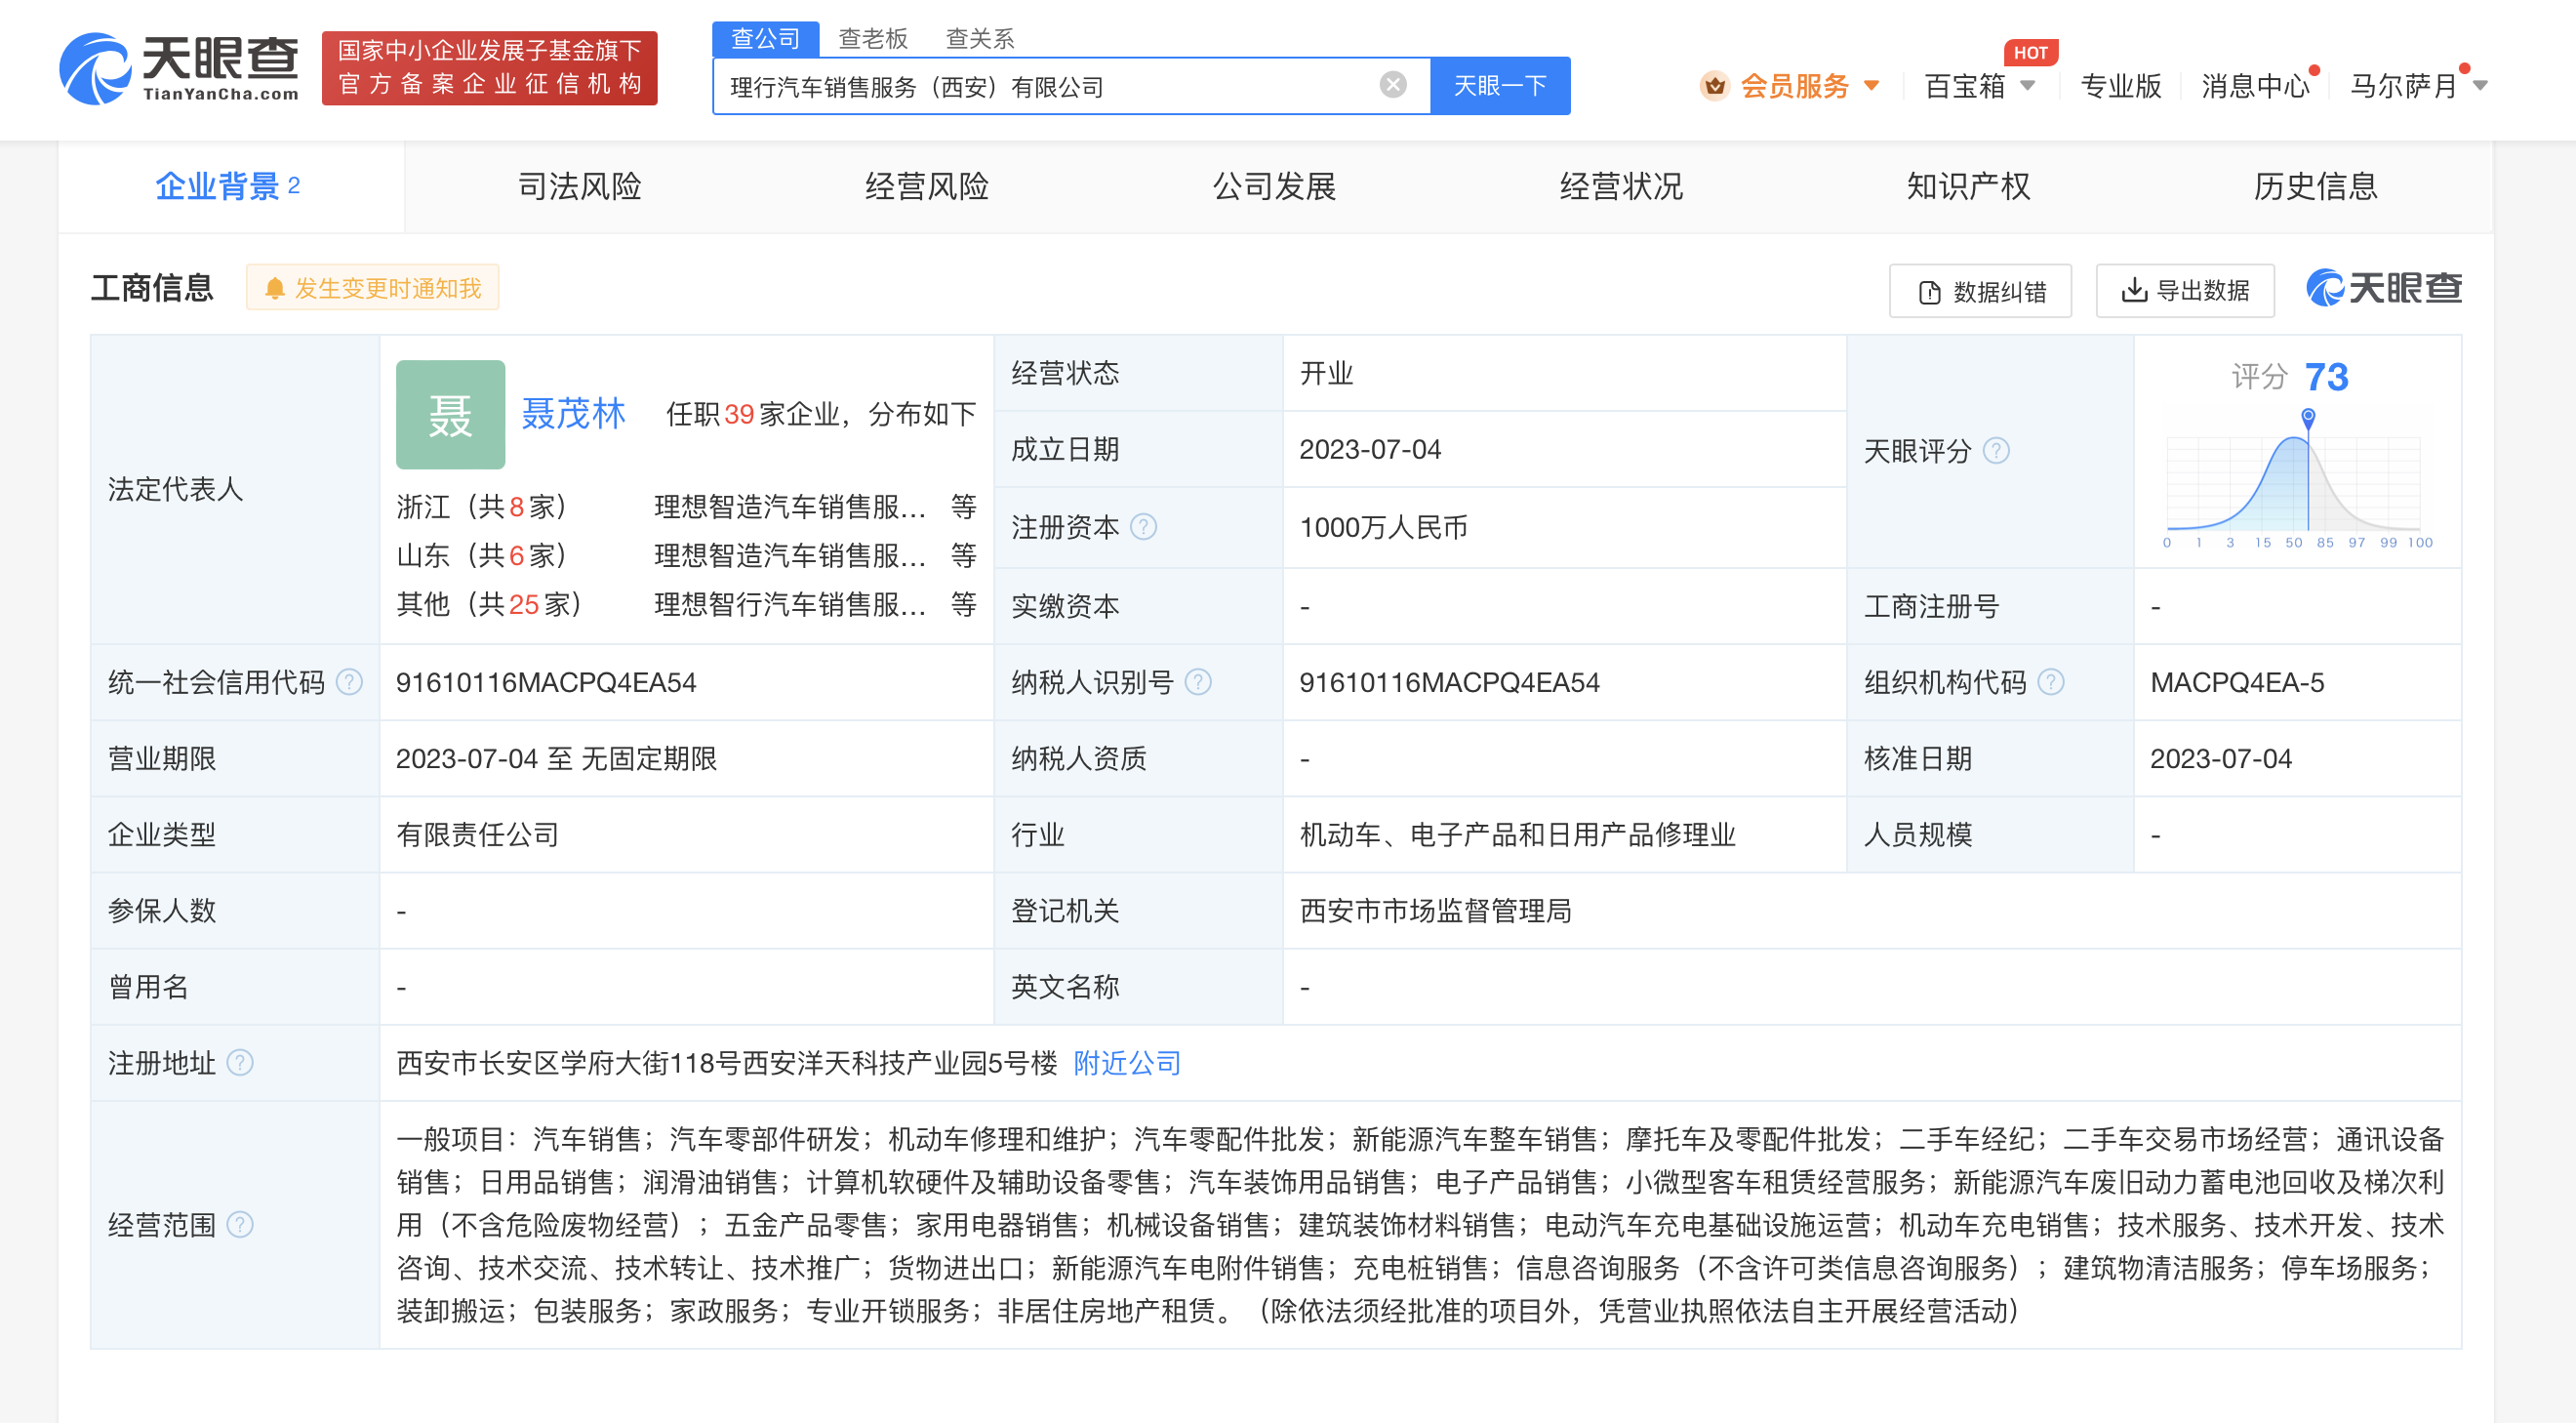This screenshot has height=1423, width=2576.
Task: Click 有限责任公司 enterprise type value
Action: (477, 834)
